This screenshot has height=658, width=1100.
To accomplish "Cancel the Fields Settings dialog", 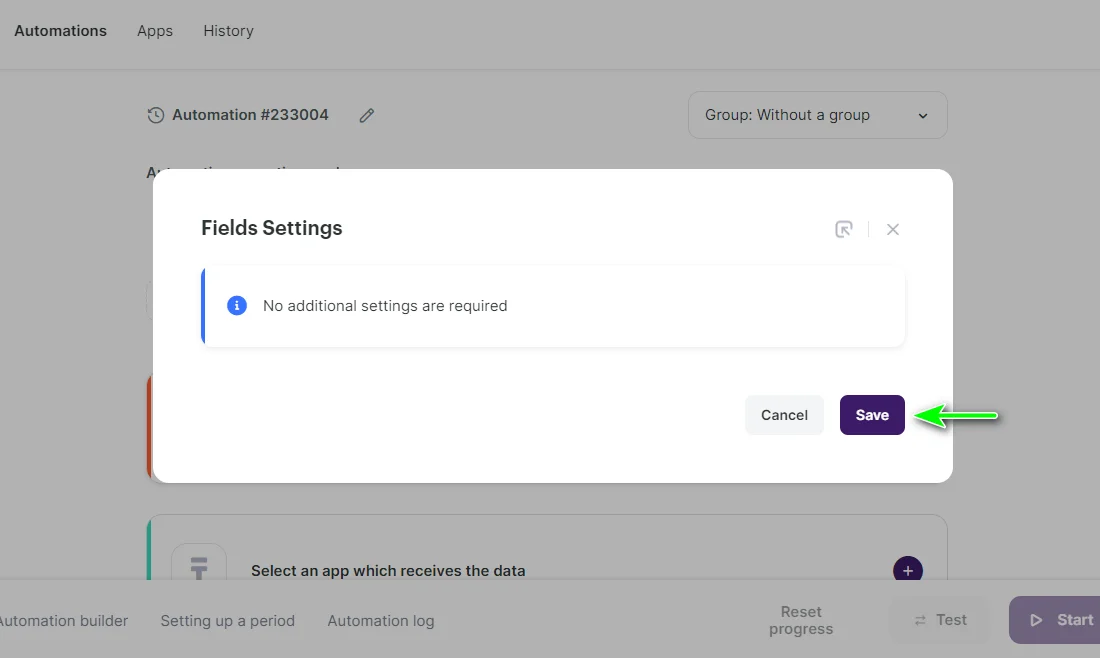I will click(784, 414).
